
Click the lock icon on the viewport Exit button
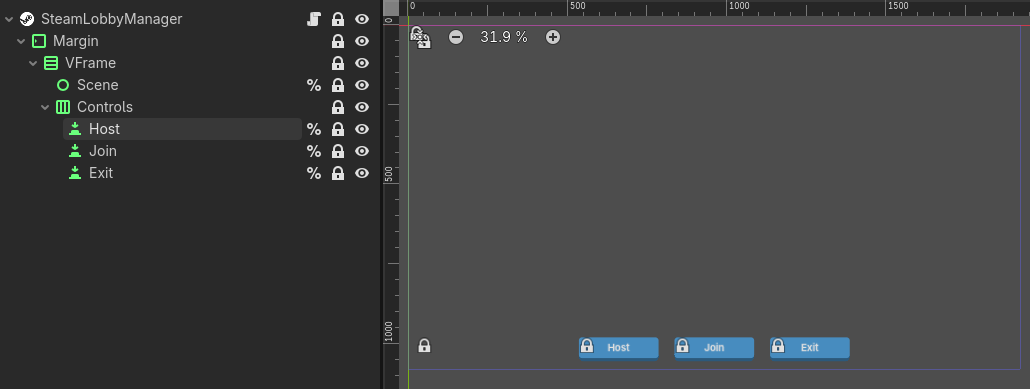point(778,345)
